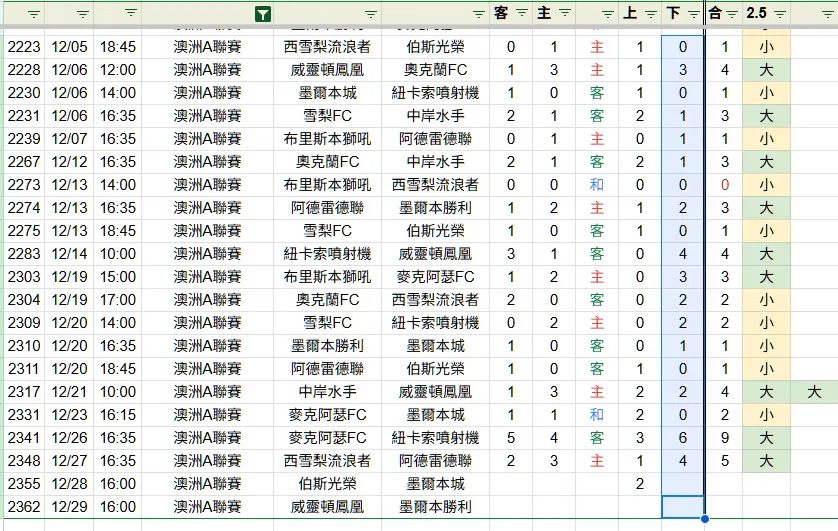The height and width of the screenshot is (531, 838).
Task: Select the green 大 cell in the last column
Action: click(x=813, y=392)
